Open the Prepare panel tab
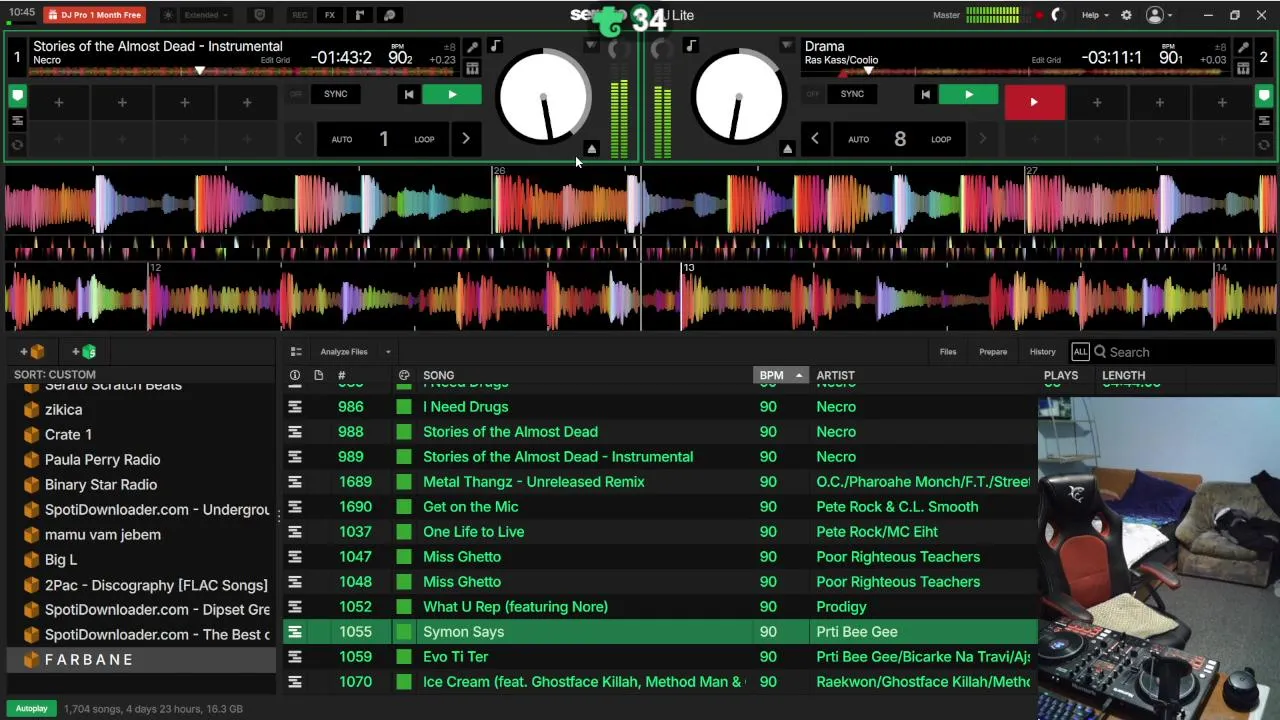The height and width of the screenshot is (720, 1280). [x=993, y=352]
